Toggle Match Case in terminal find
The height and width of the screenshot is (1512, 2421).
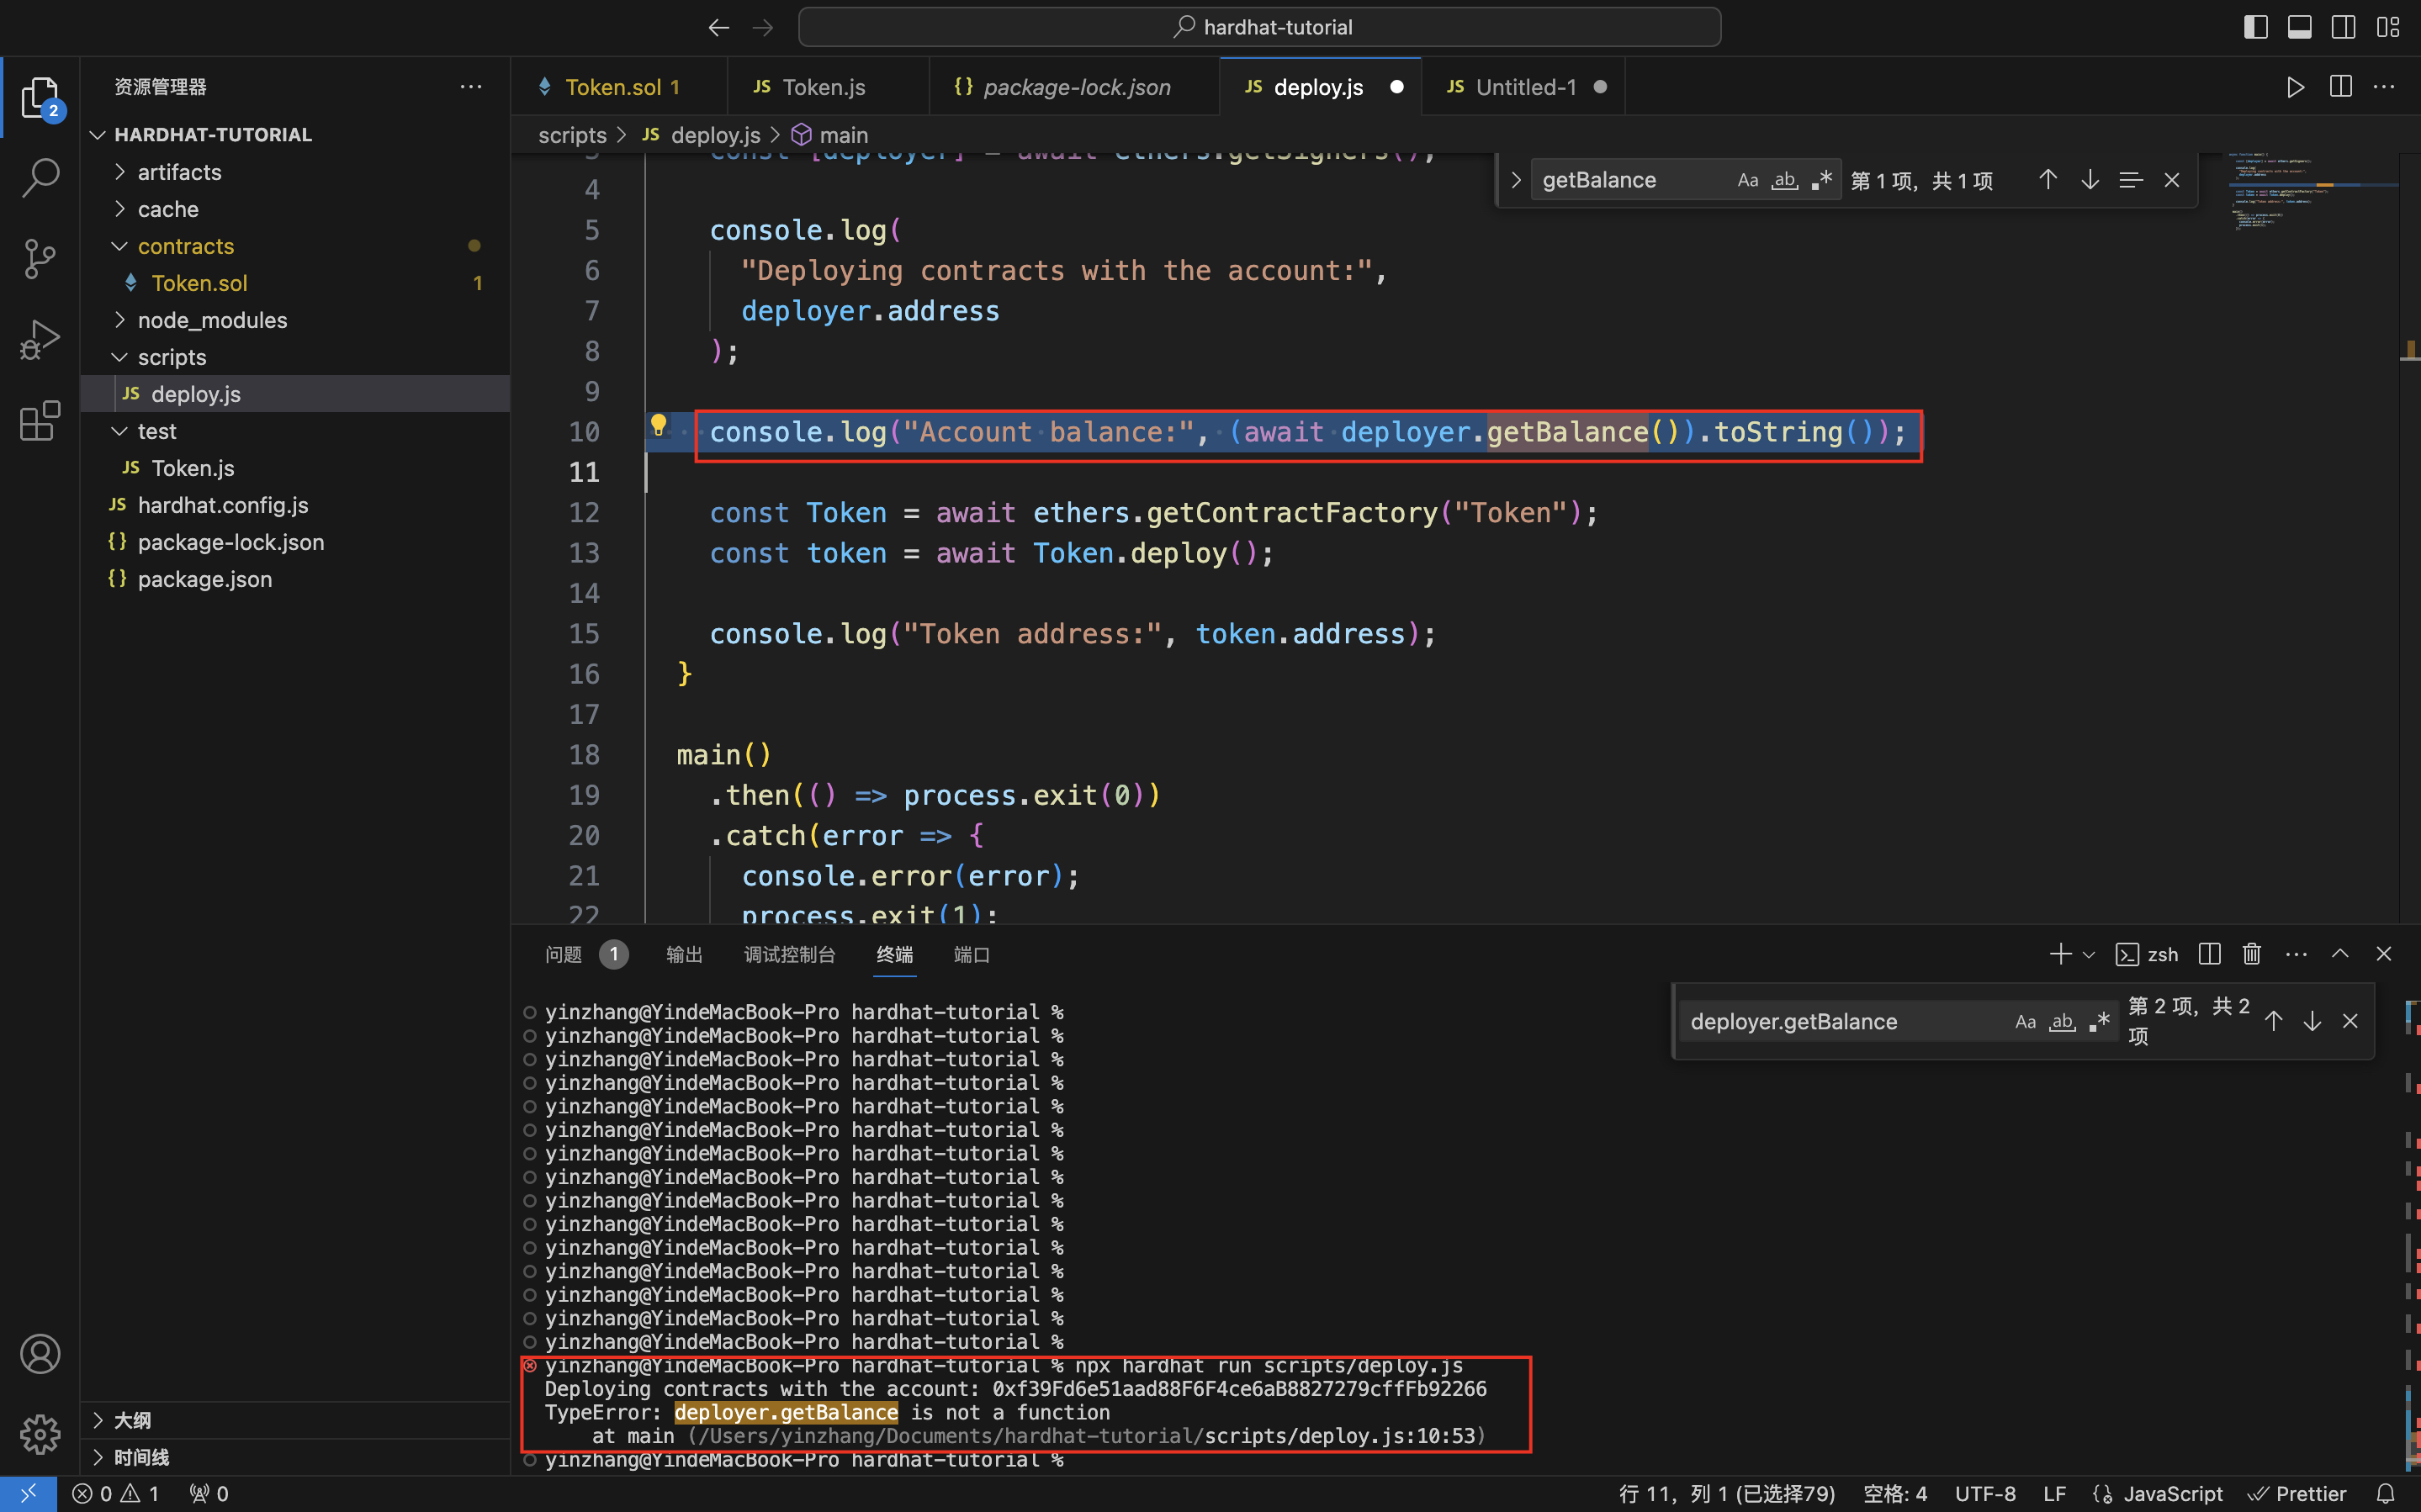pyautogui.click(x=2025, y=1021)
